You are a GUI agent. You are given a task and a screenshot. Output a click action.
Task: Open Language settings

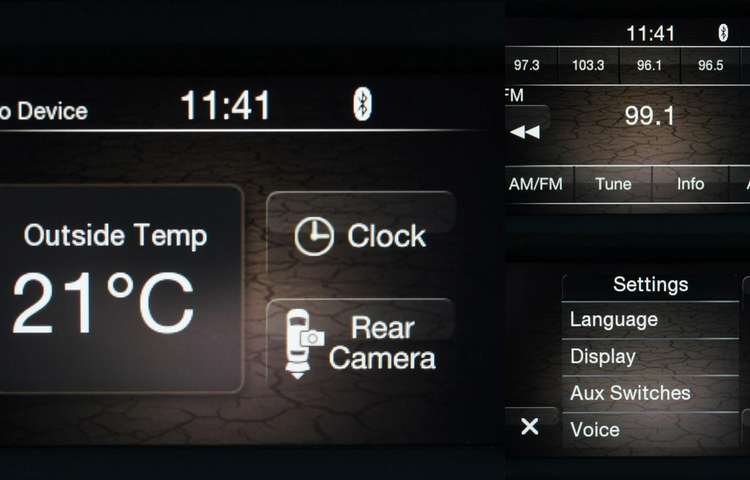pyautogui.click(x=651, y=320)
